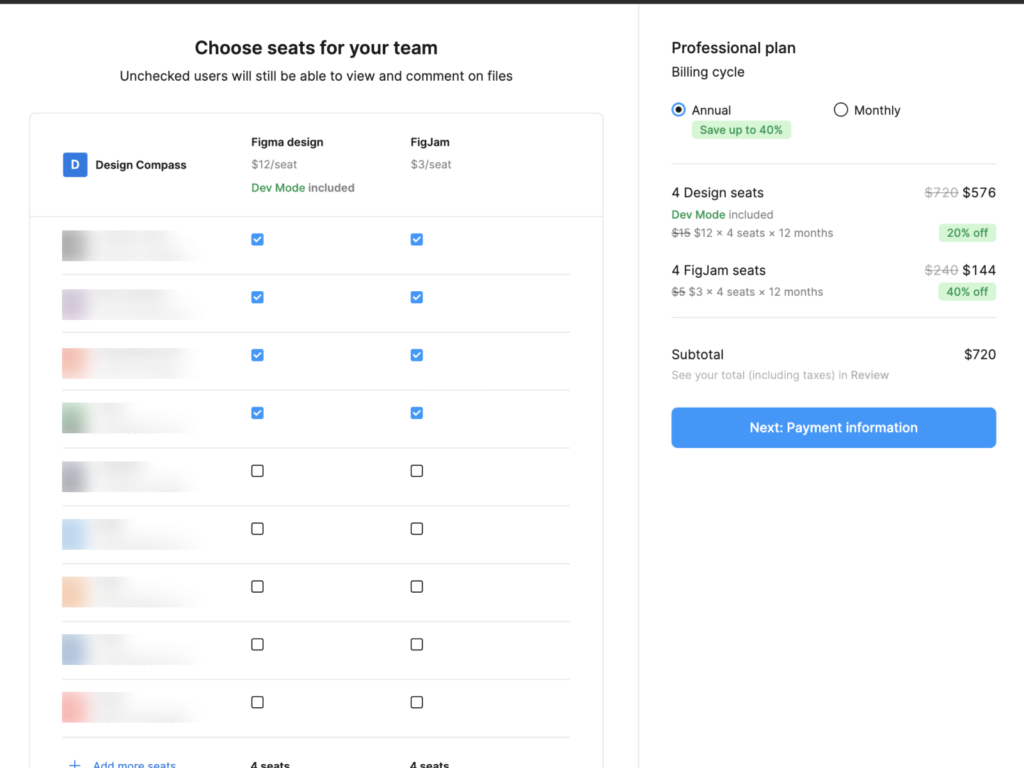
Task: Open the Review link under Subtotal
Action: (x=869, y=375)
